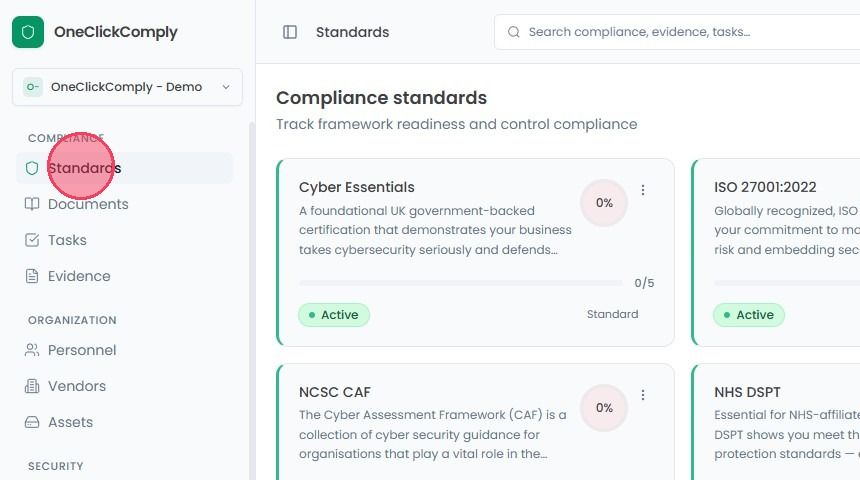Screen dimensions: 860x480
Task: Navigate to Vendors section
Action: 125,386
